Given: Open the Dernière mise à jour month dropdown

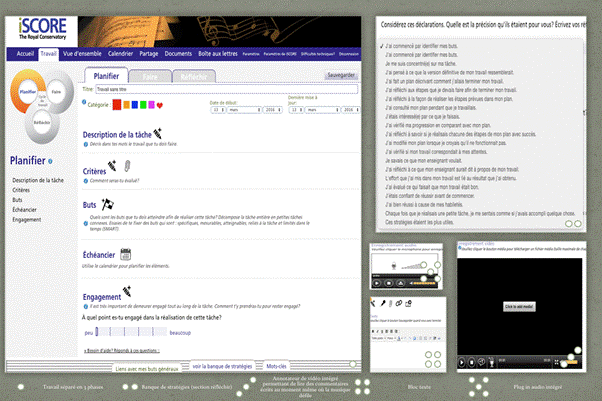Looking at the screenshot, I should coord(322,110).
